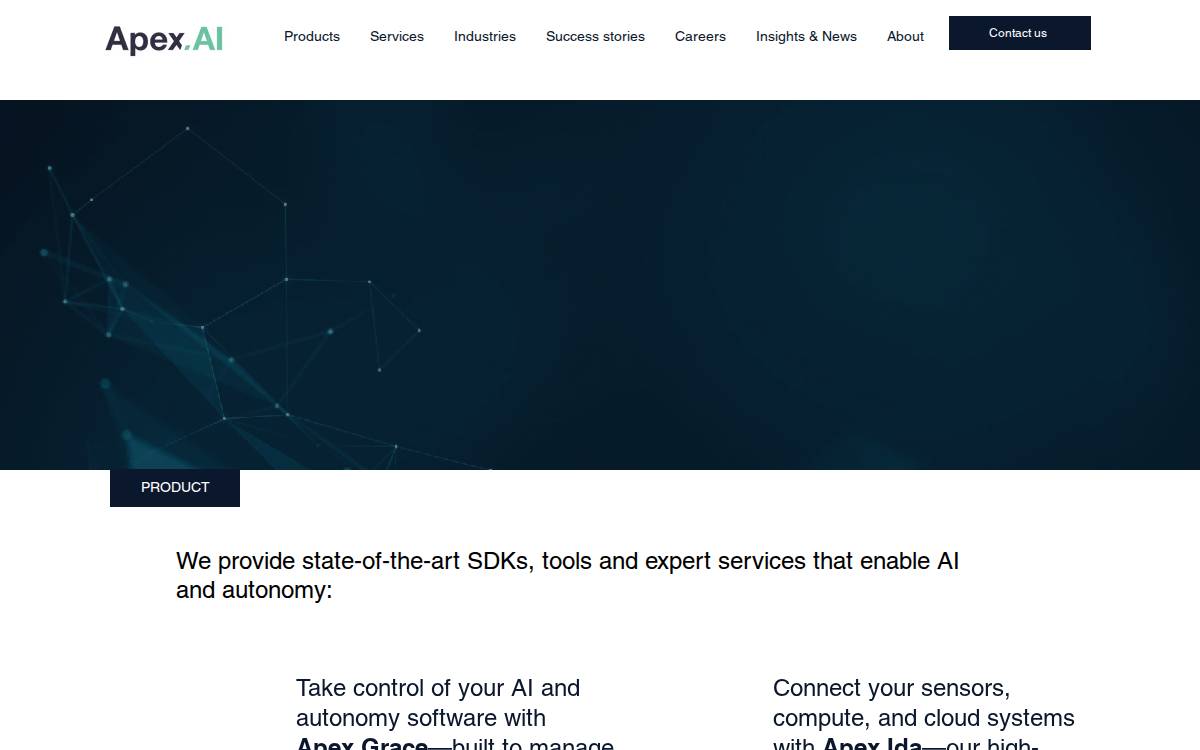Open the Careers page

700,36
